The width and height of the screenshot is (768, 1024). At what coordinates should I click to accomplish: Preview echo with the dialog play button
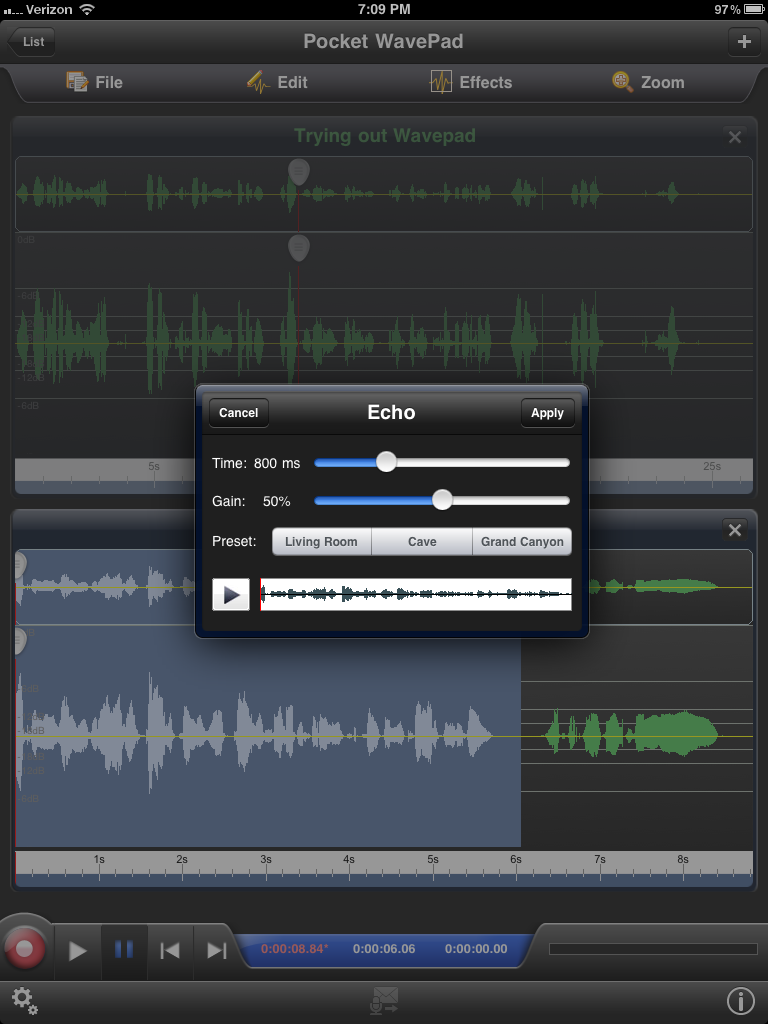(x=231, y=595)
